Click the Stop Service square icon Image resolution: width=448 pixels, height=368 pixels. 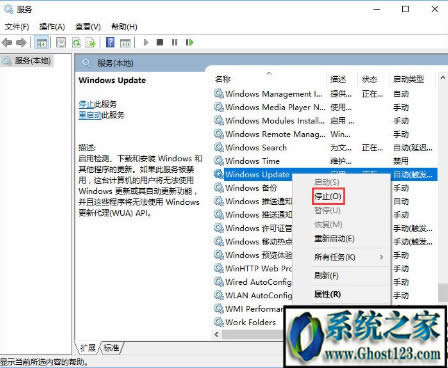click(x=160, y=42)
